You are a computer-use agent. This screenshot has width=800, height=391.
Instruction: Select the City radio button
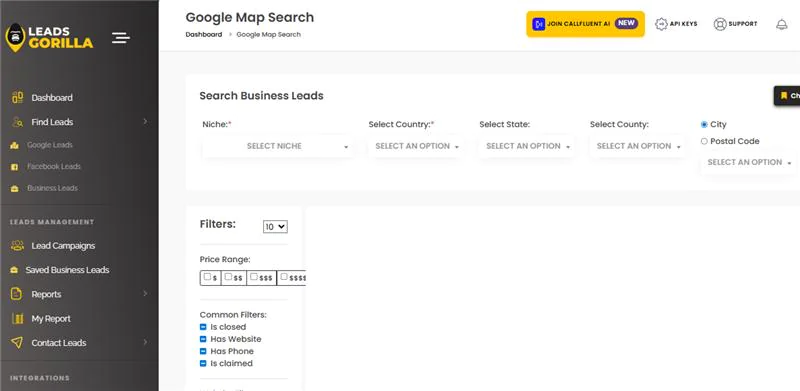coord(704,125)
